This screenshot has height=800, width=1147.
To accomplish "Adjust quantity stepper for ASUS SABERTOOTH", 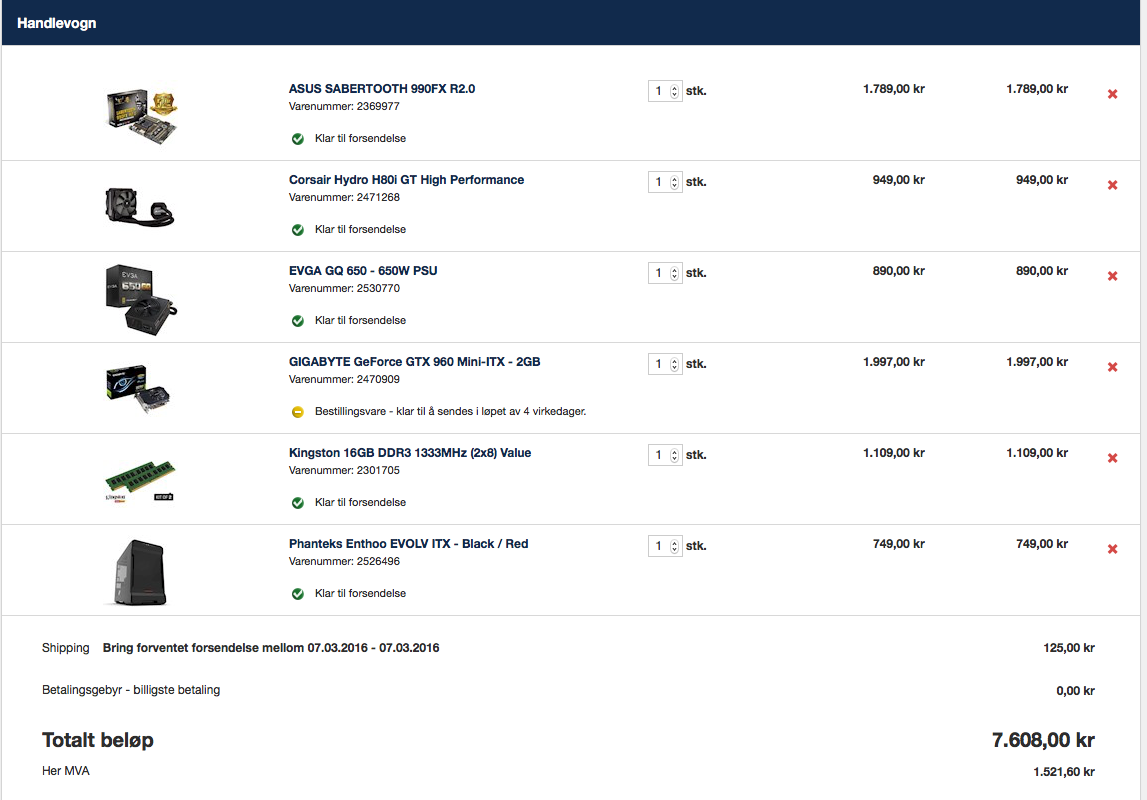I will point(674,91).
